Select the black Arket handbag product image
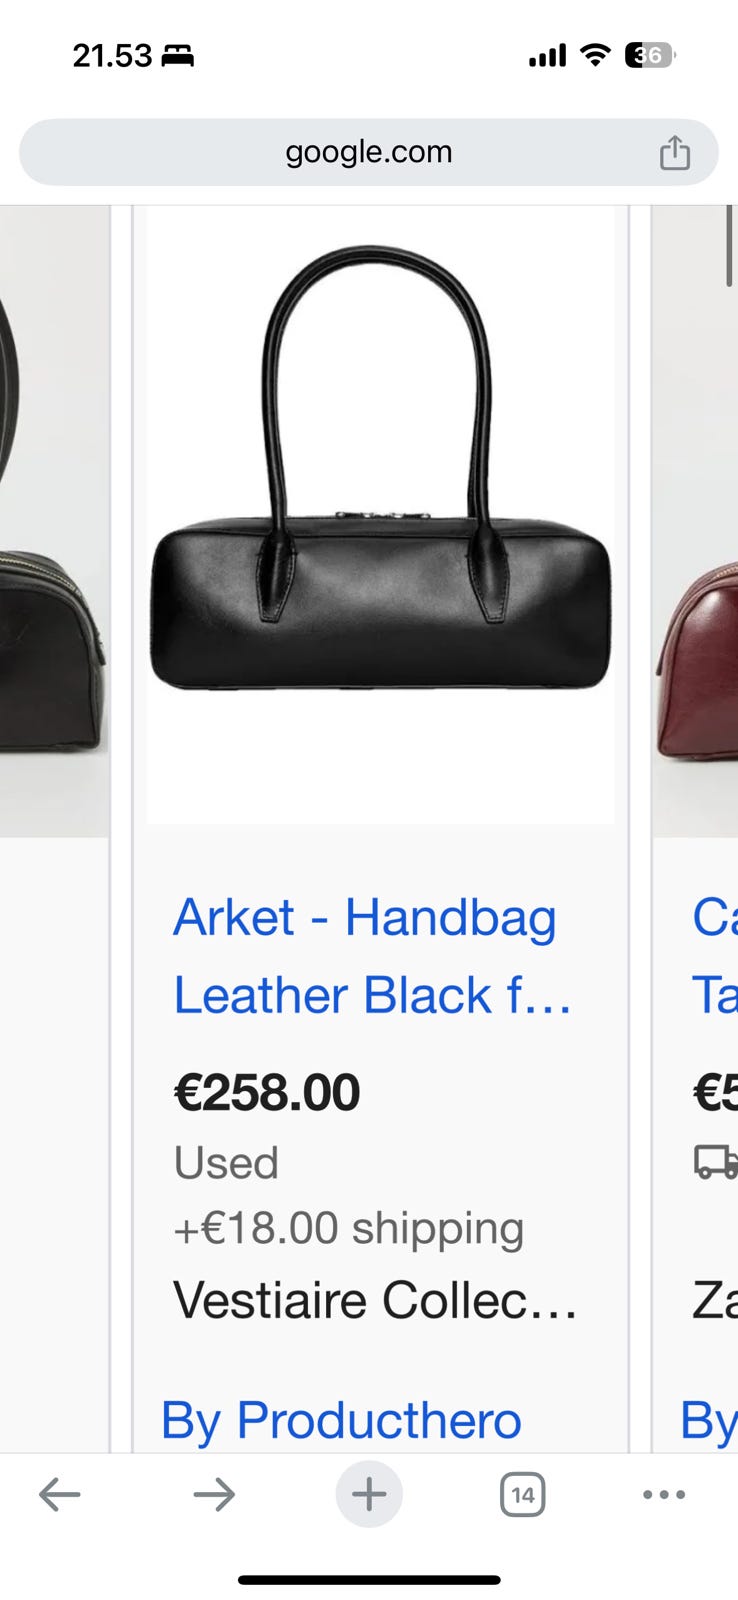 pyautogui.click(x=380, y=515)
